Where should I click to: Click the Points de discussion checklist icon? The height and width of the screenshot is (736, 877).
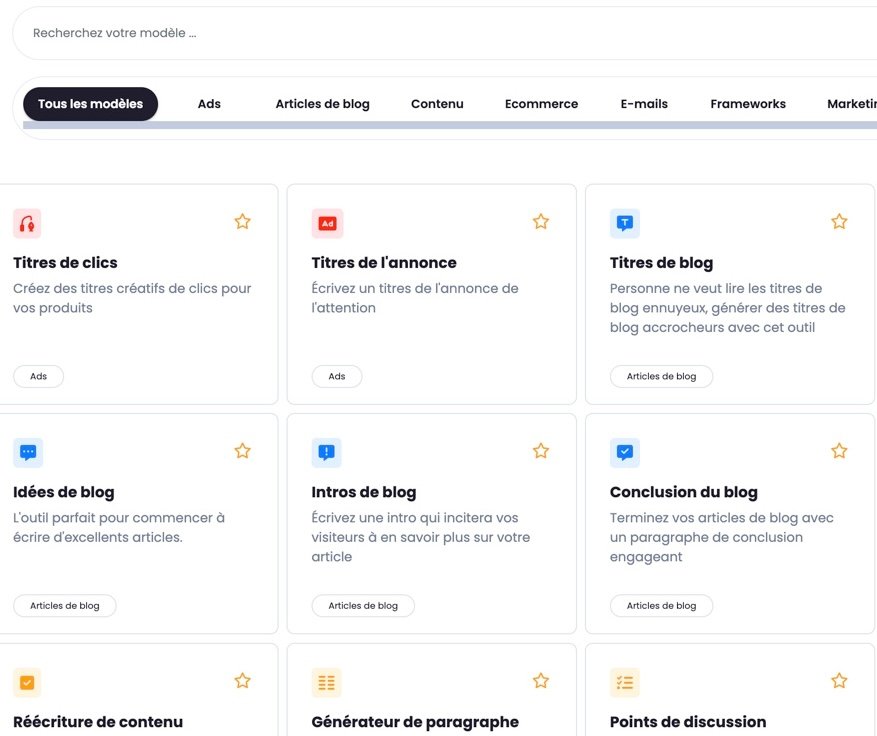tap(625, 682)
